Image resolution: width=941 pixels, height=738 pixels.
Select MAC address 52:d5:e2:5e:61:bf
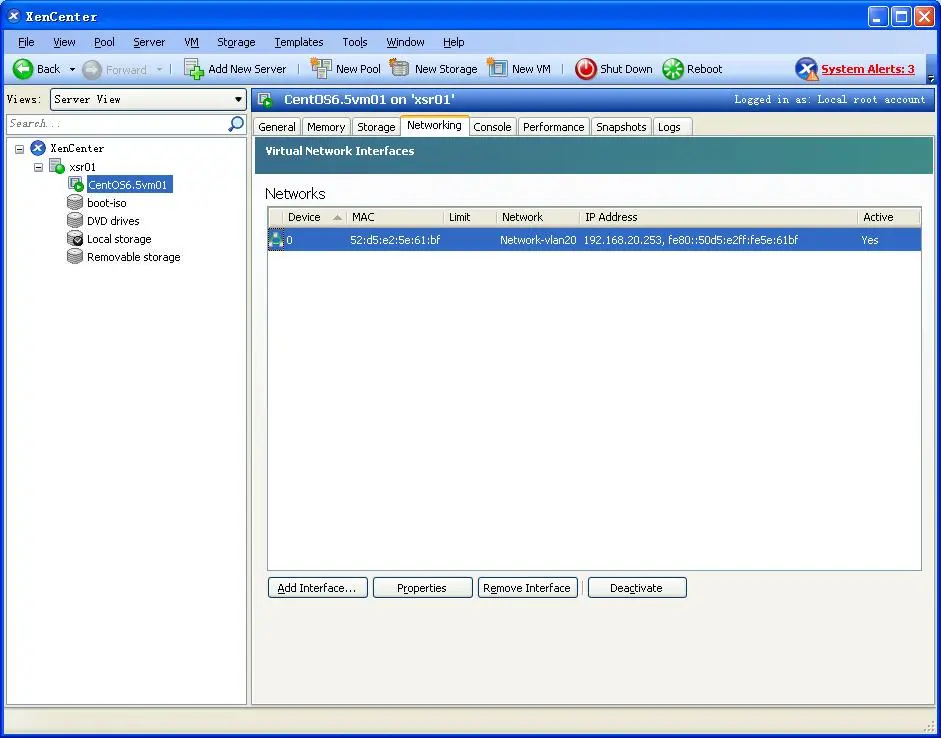[x=395, y=240]
